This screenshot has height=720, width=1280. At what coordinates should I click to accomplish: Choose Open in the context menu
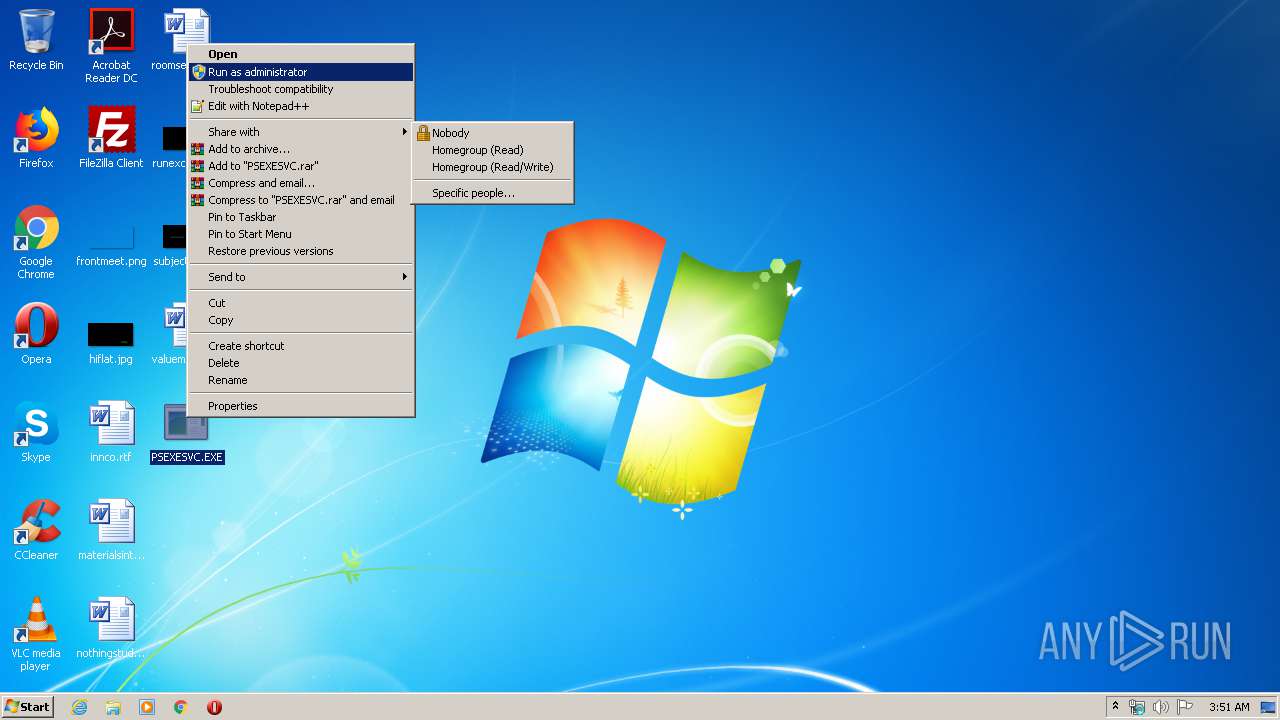301,54
